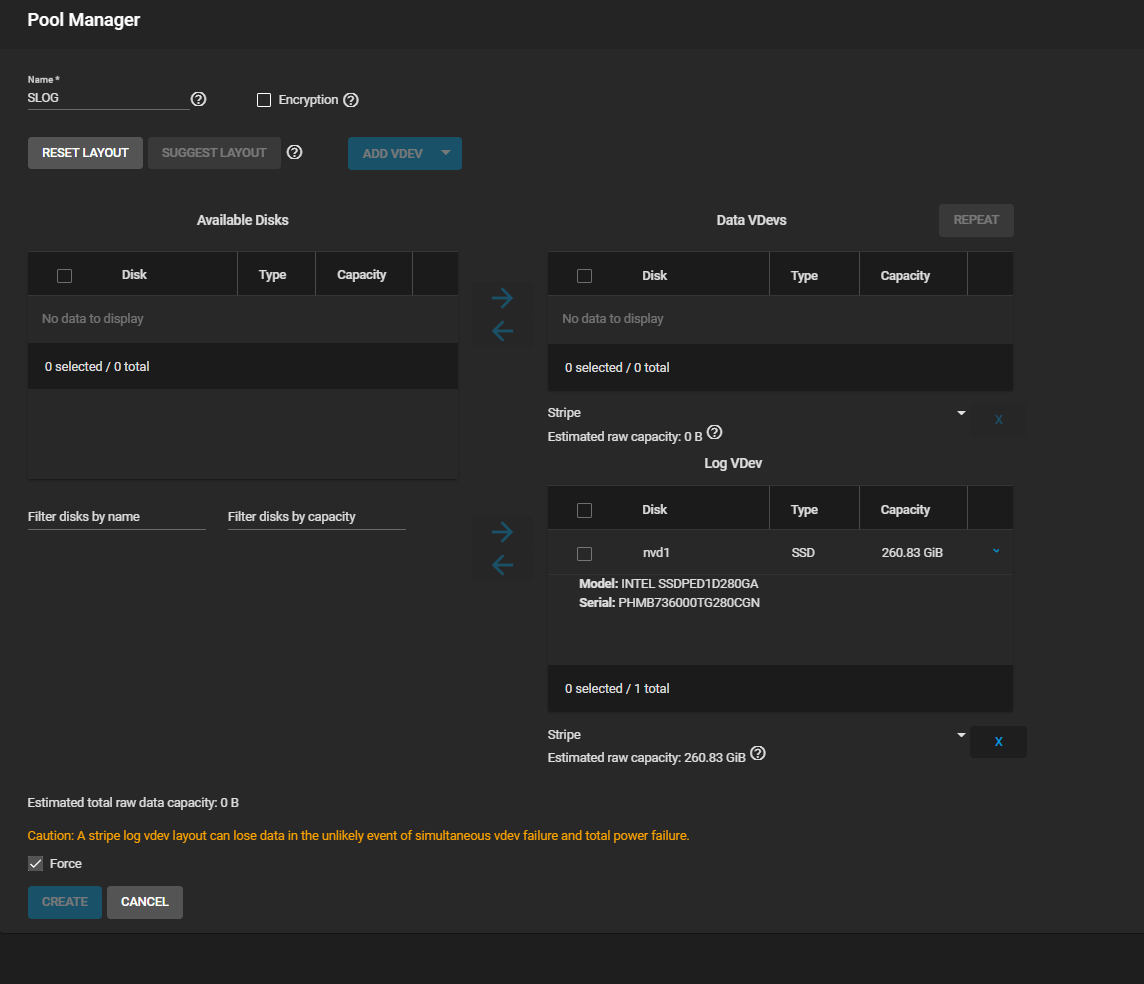The height and width of the screenshot is (984, 1144).
Task: Cancel the pool creation
Action: pyautogui.click(x=144, y=902)
